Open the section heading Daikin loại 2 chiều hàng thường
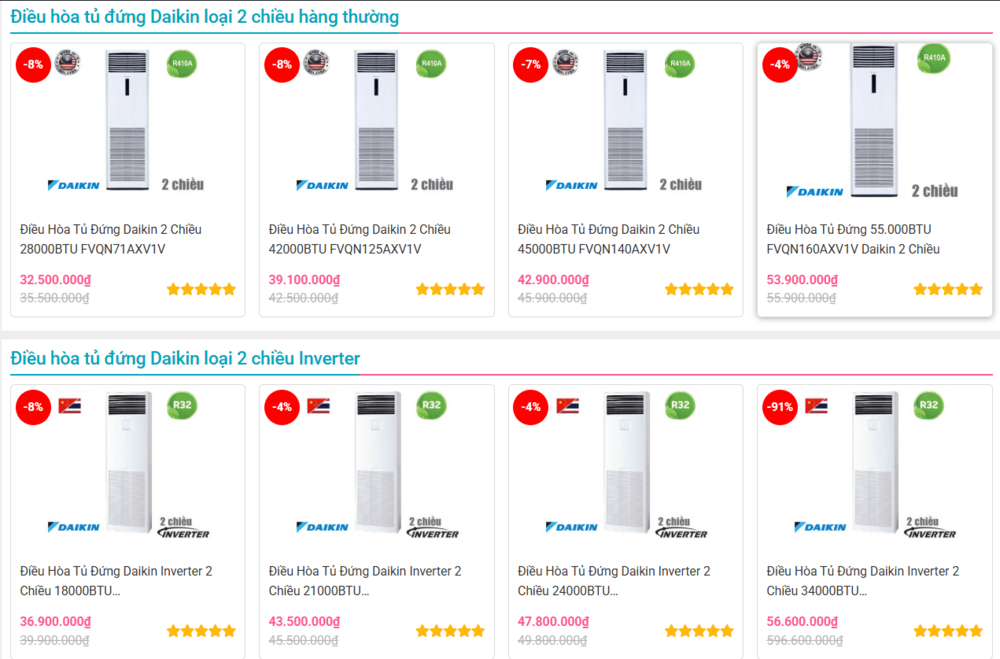The height and width of the screenshot is (659, 1000). [x=204, y=17]
